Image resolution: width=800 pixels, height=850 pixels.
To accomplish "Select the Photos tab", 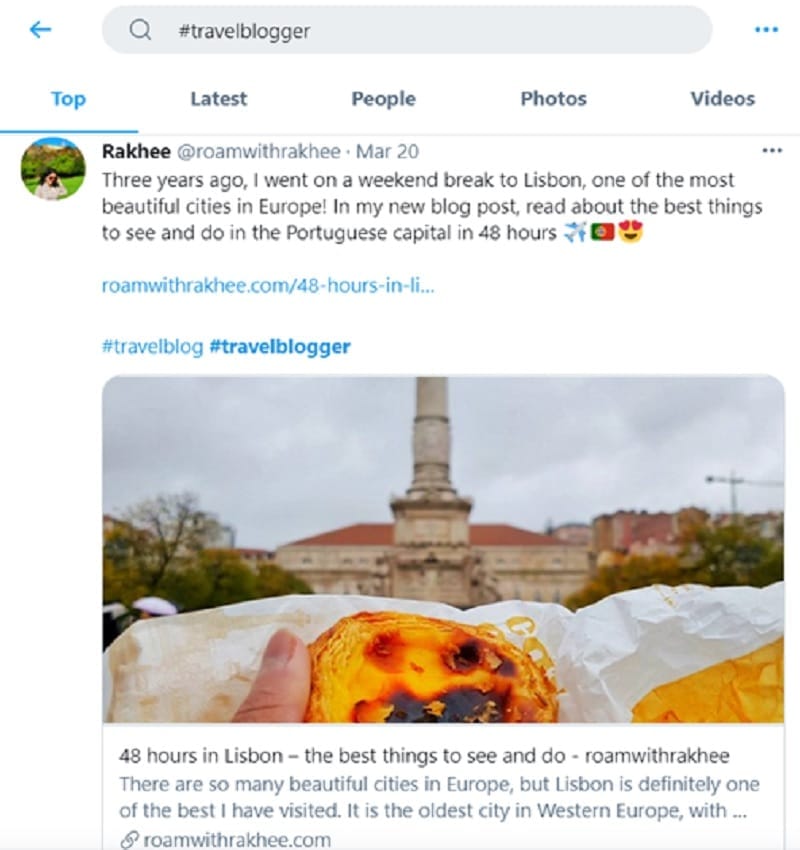I will click(x=552, y=98).
